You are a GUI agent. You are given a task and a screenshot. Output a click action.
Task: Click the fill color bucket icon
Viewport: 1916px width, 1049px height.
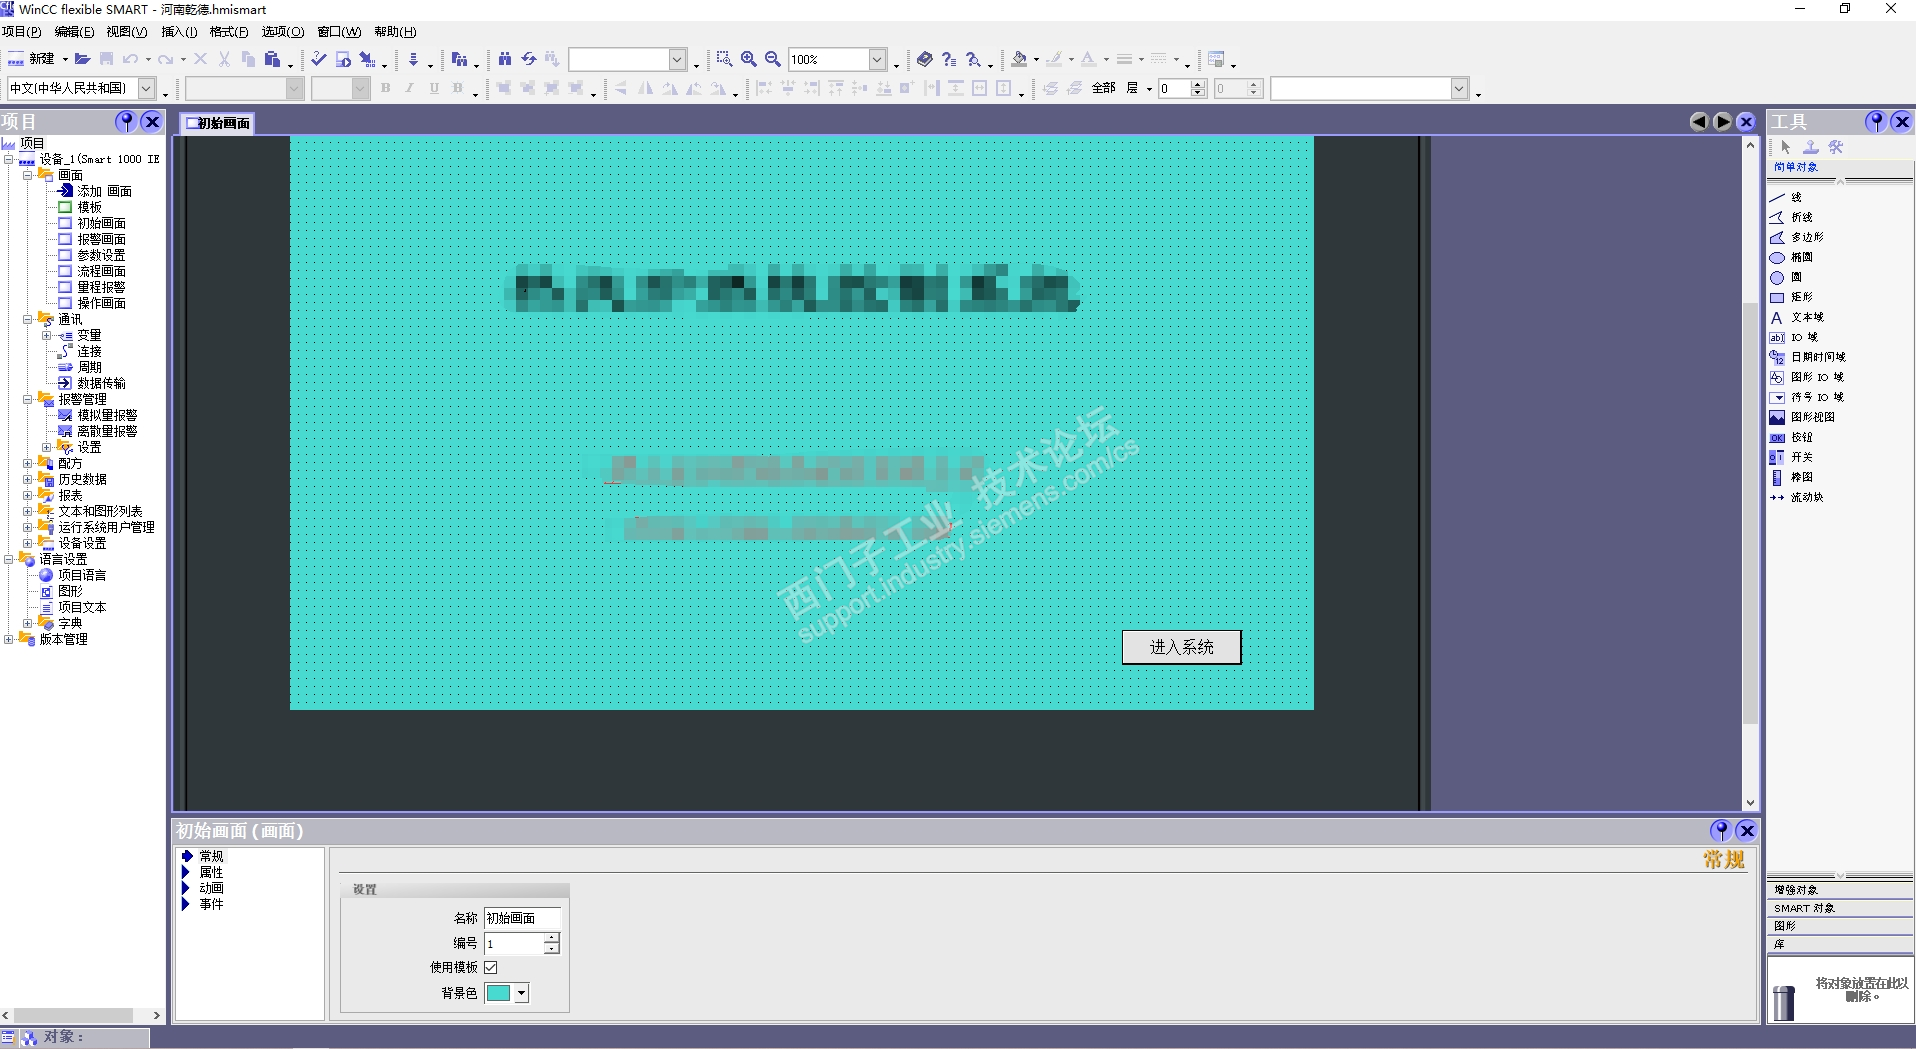pos(1019,59)
